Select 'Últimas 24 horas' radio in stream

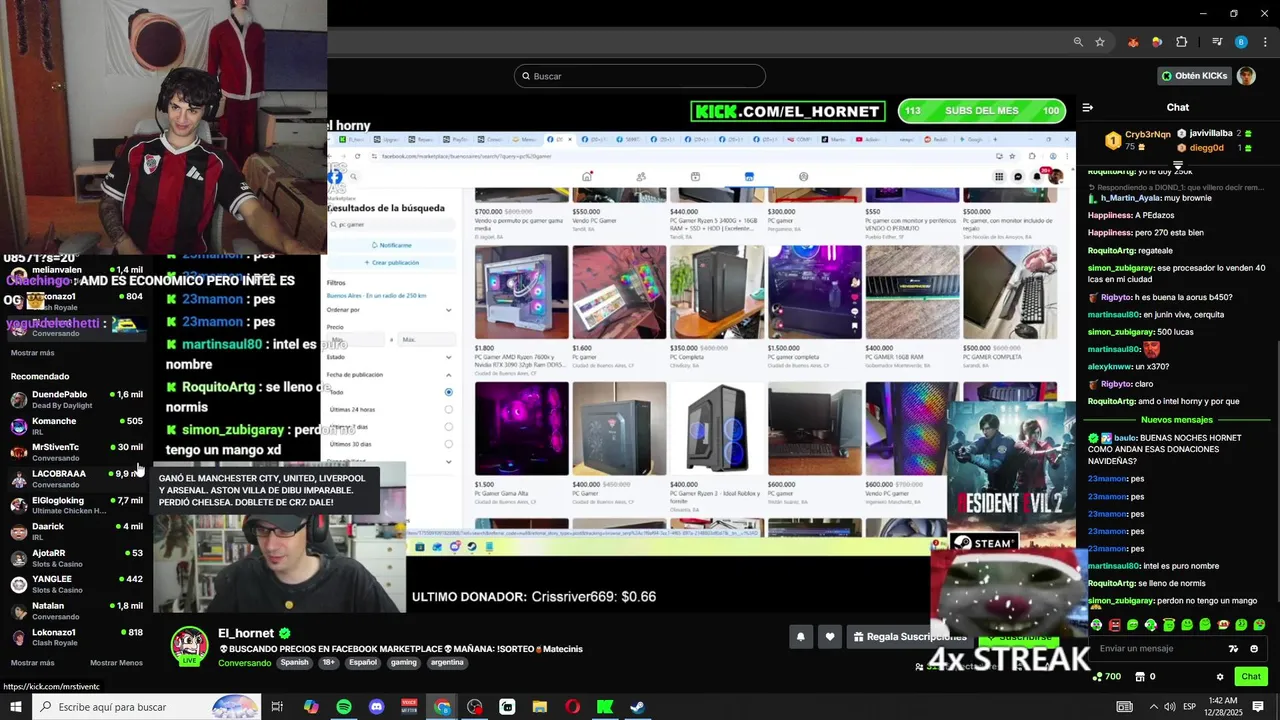[x=448, y=409]
